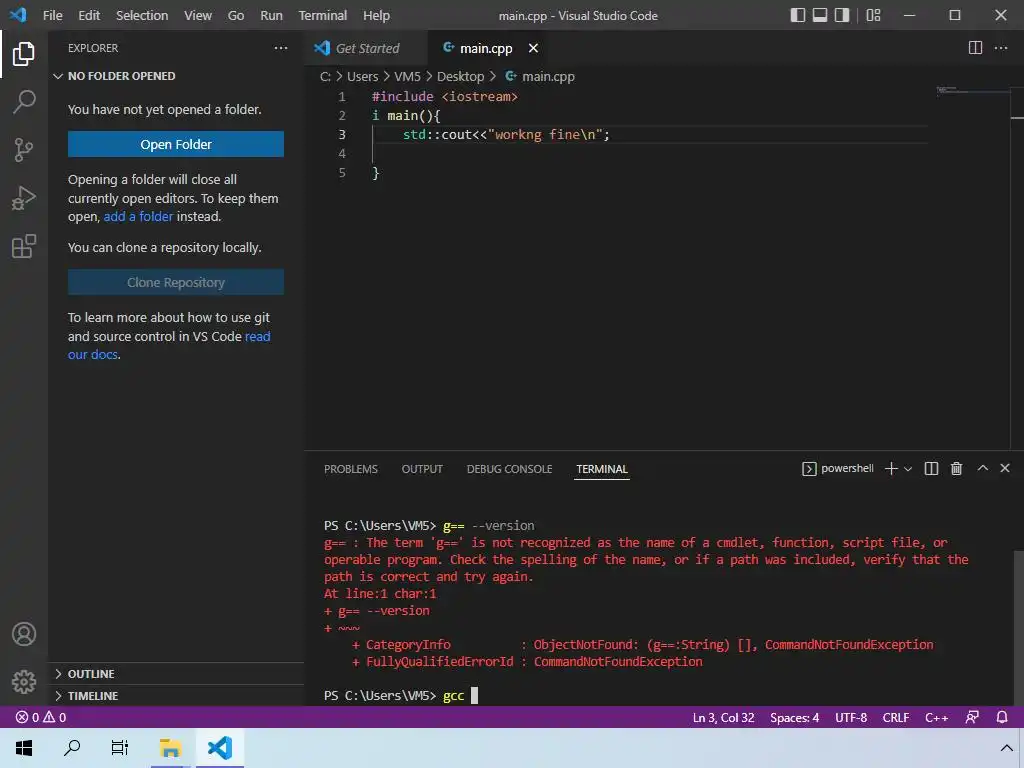Toggle primary side bar layout button
This screenshot has height=768, width=1024.
[797, 15]
